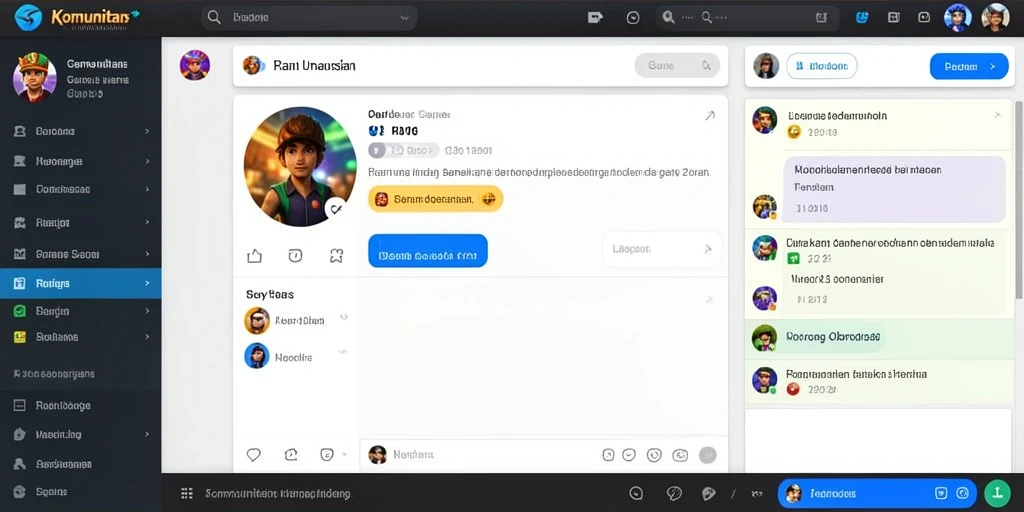Click the tag-shaped icon in the bottom bar
The width and height of the screenshot is (1024, 512).
[709, 494]
